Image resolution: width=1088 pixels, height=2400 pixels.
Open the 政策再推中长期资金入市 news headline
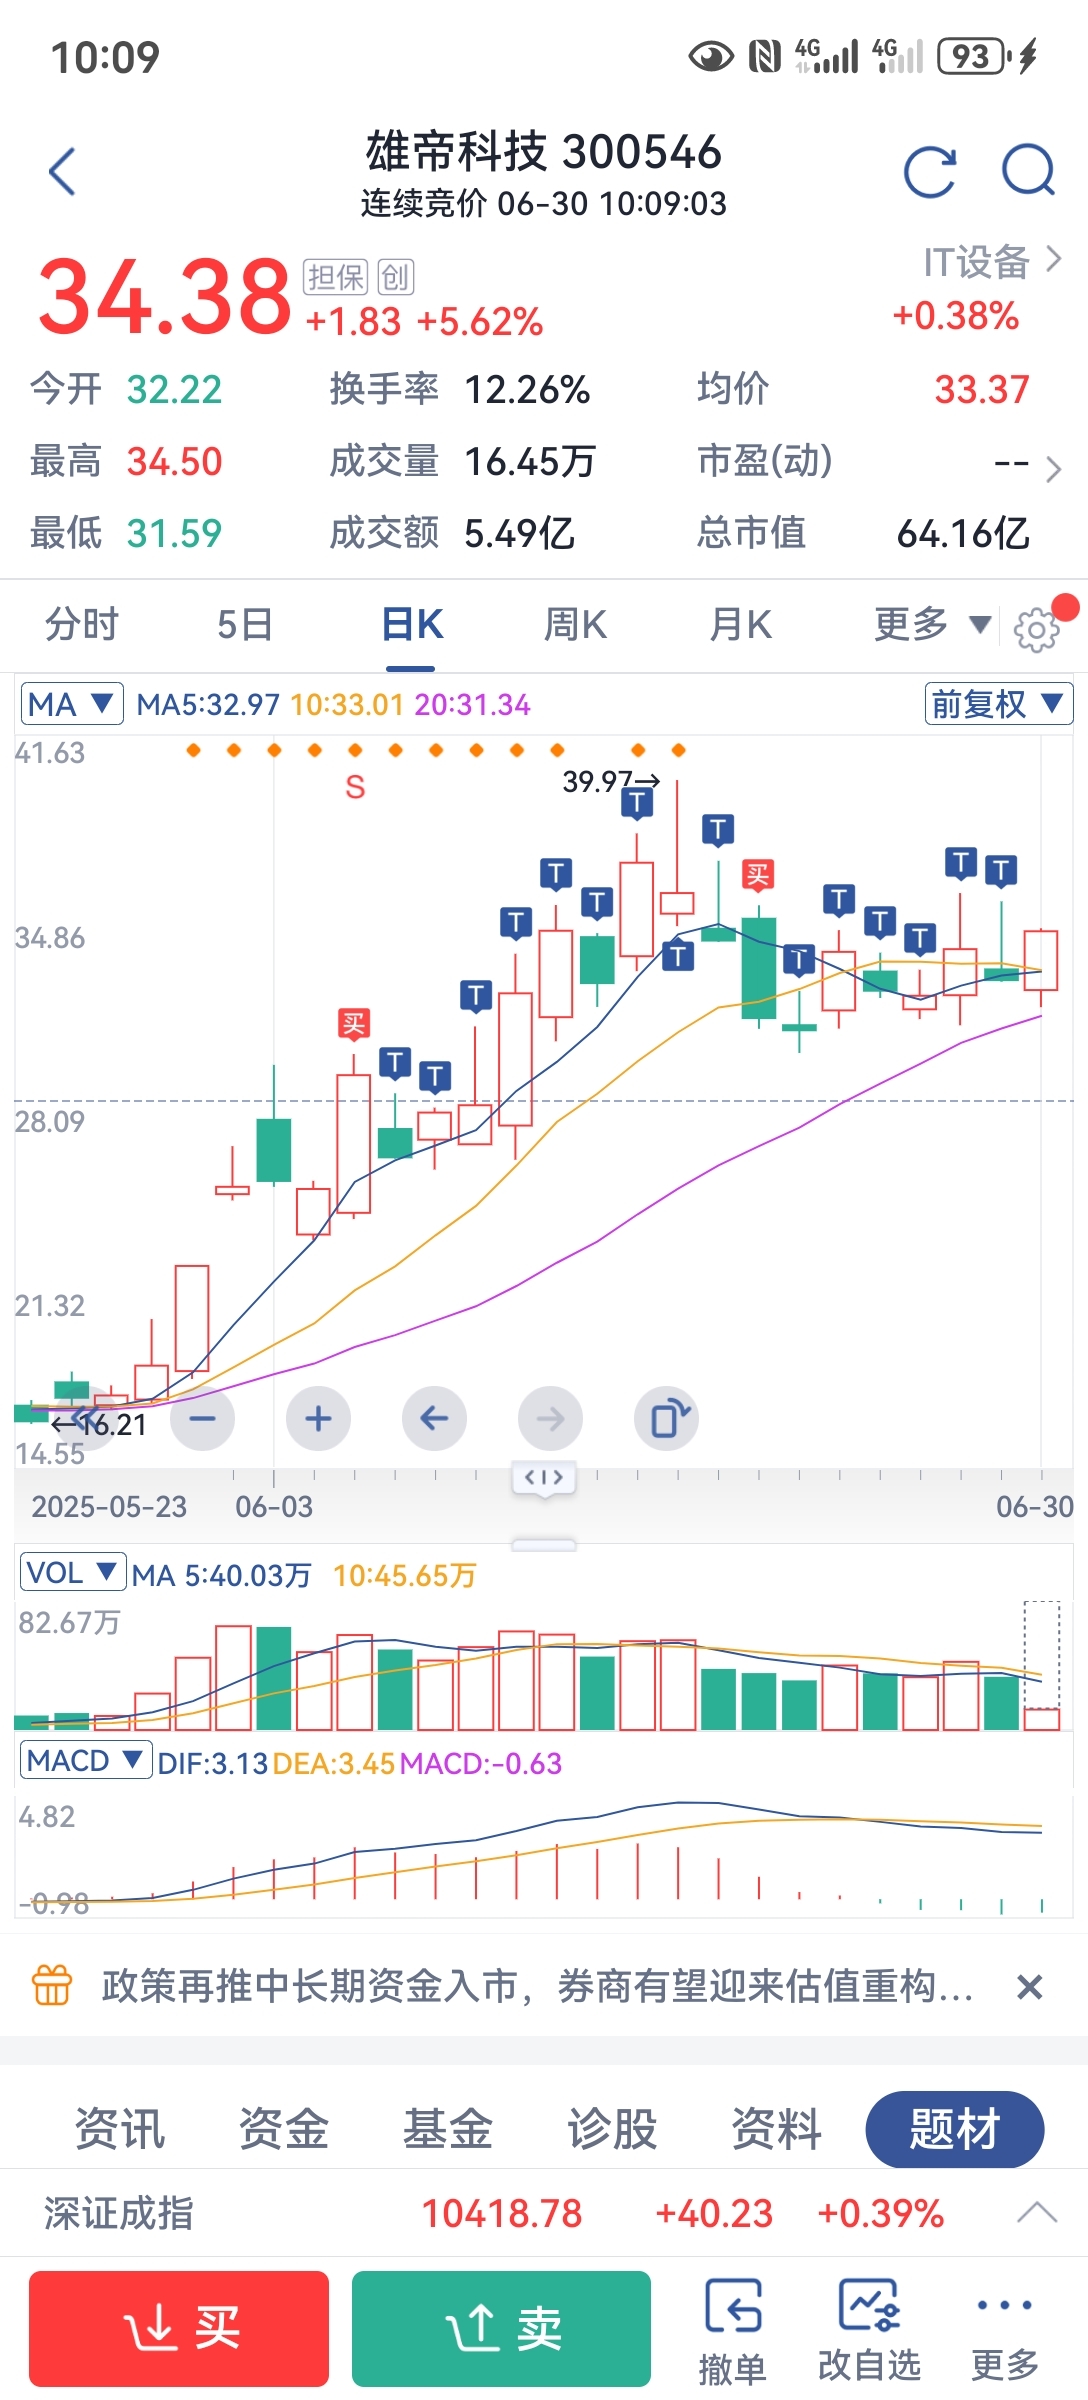(x=537, y=1986)
